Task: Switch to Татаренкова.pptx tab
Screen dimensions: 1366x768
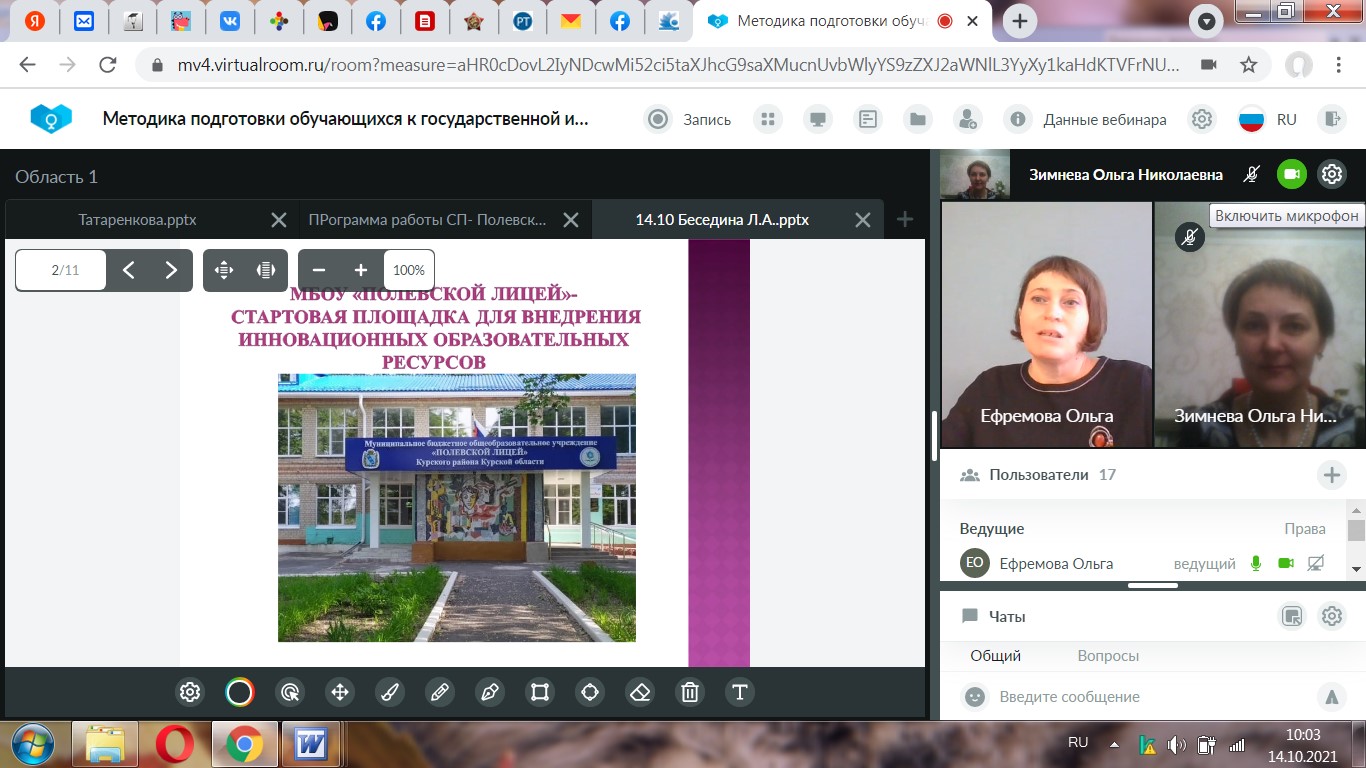Action: click(x=137, y=220)
